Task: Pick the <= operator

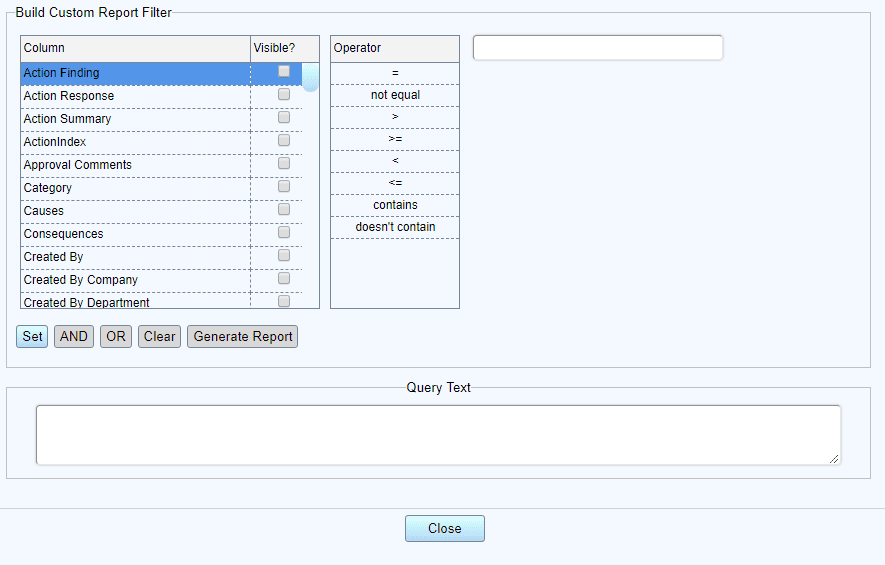Action: (395, 183)
